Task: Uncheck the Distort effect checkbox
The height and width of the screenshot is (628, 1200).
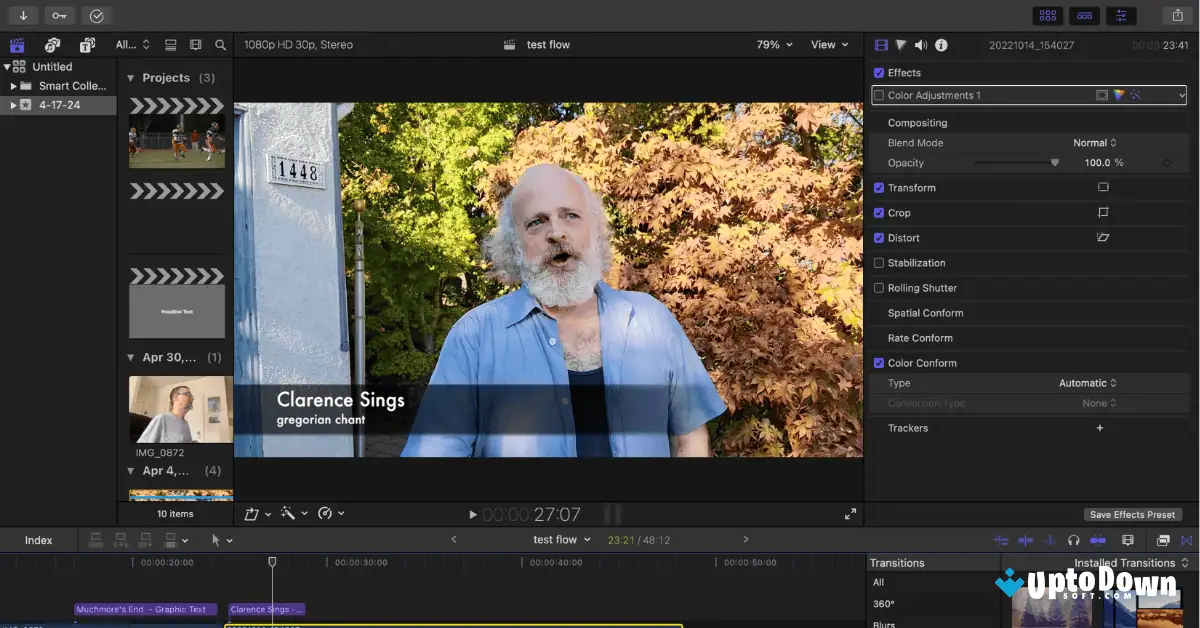Action: pyautogui.click(x=878, y=237)
